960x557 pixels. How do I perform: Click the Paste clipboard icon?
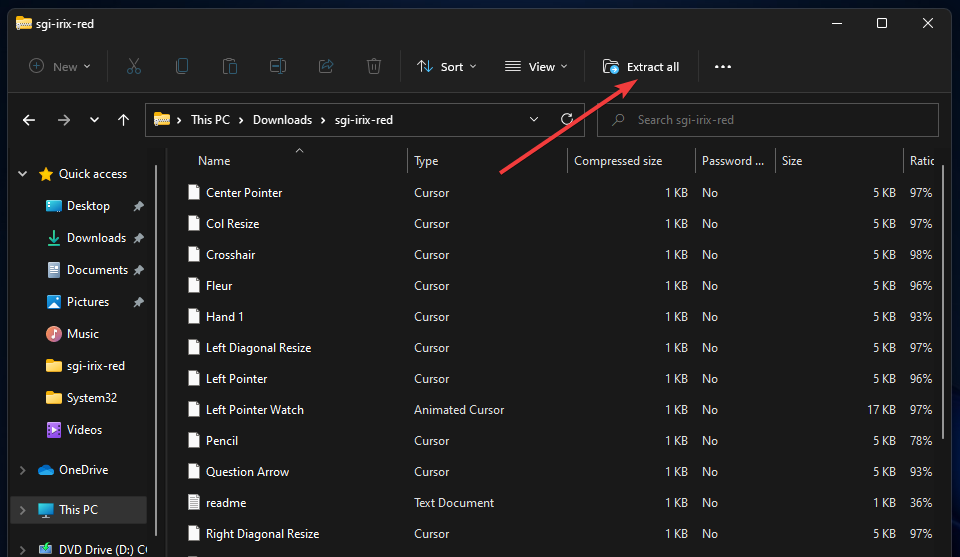230,67
